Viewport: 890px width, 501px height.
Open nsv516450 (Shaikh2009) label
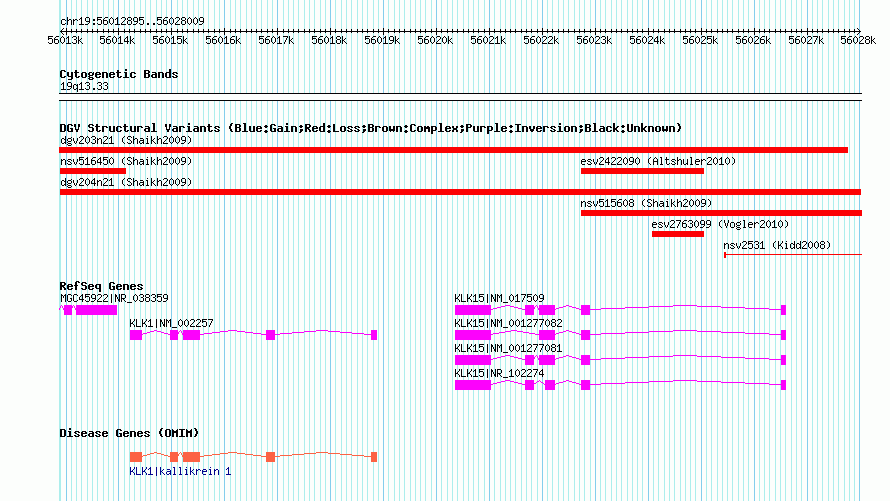click(x=126, y=161)
